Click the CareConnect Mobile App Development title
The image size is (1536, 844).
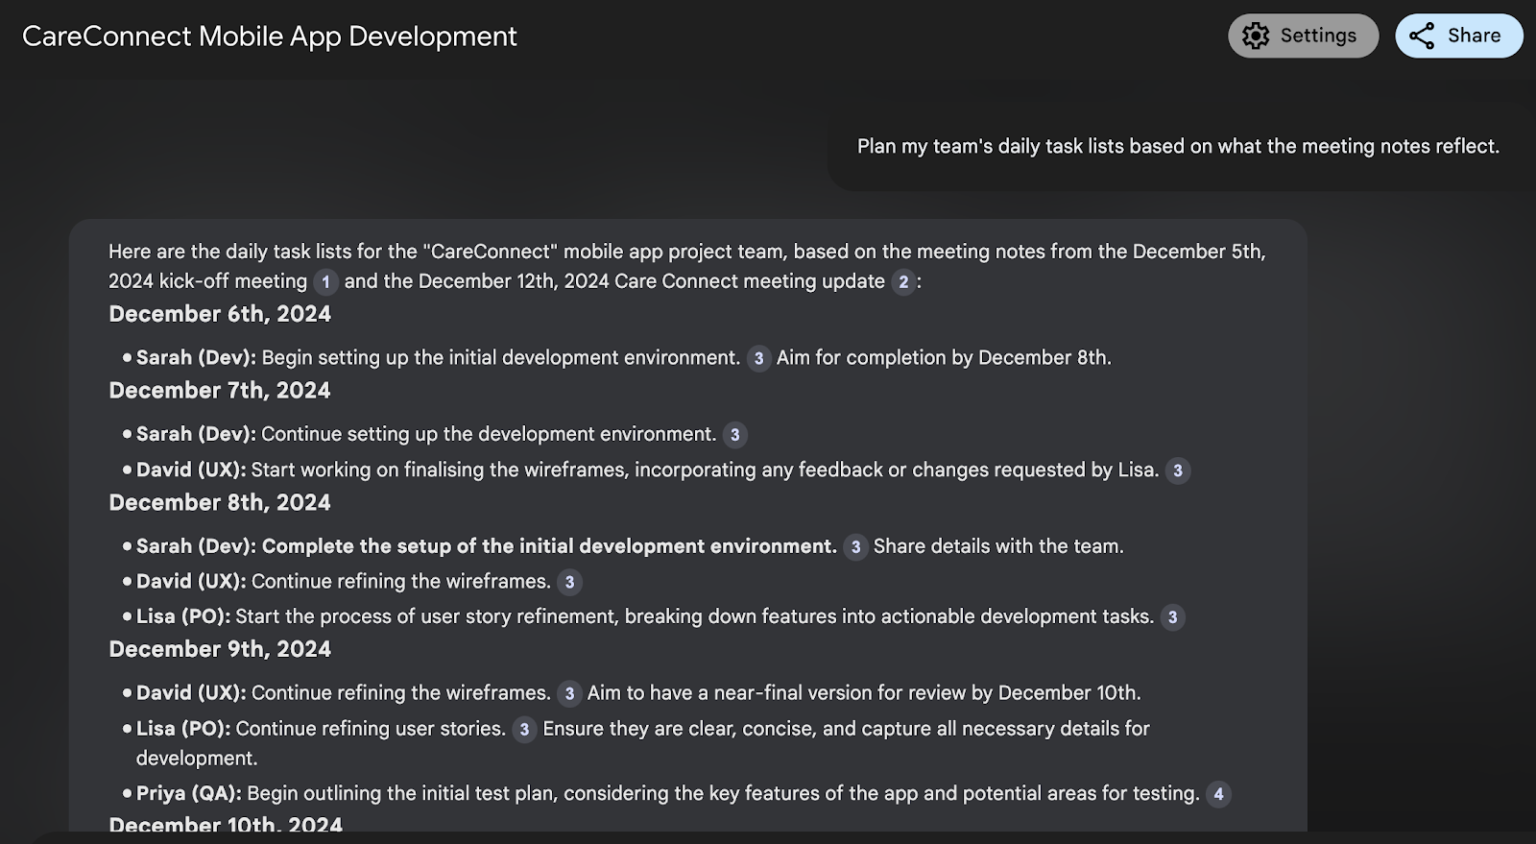pyautogui.click(x=269, y=36)
